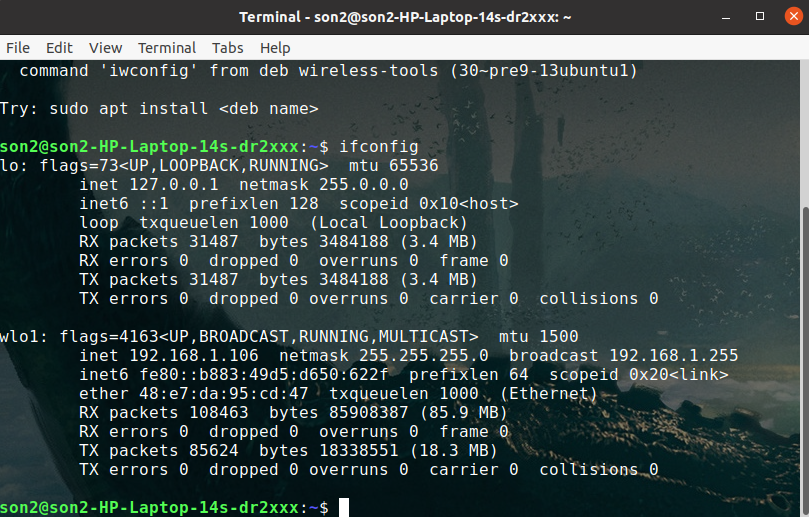Click the window title text in the title bar
Screen dimensions: 809x517
pyautogui.click(x=405, y=17)
